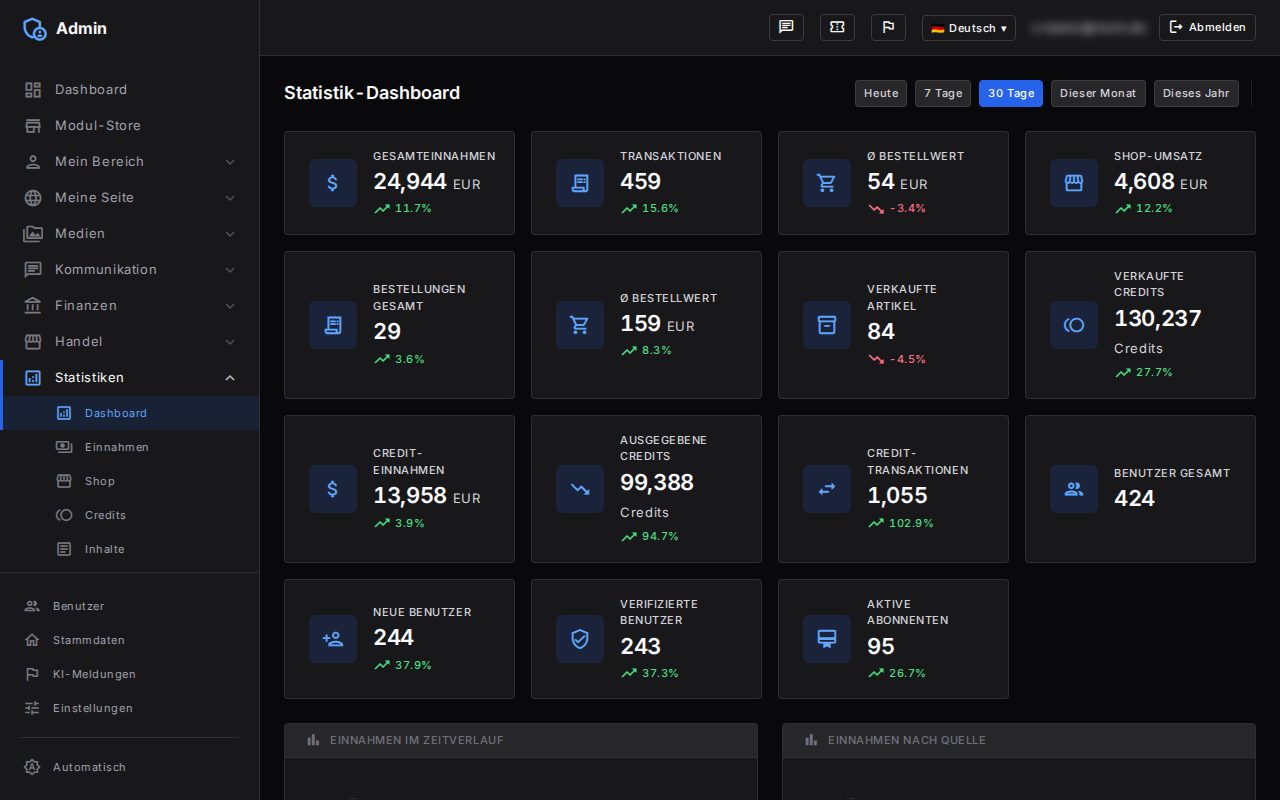The image size is (1280, 800).
Task: Click the add-user icon on Neue Benutzer card
Action: click(333, 639)
